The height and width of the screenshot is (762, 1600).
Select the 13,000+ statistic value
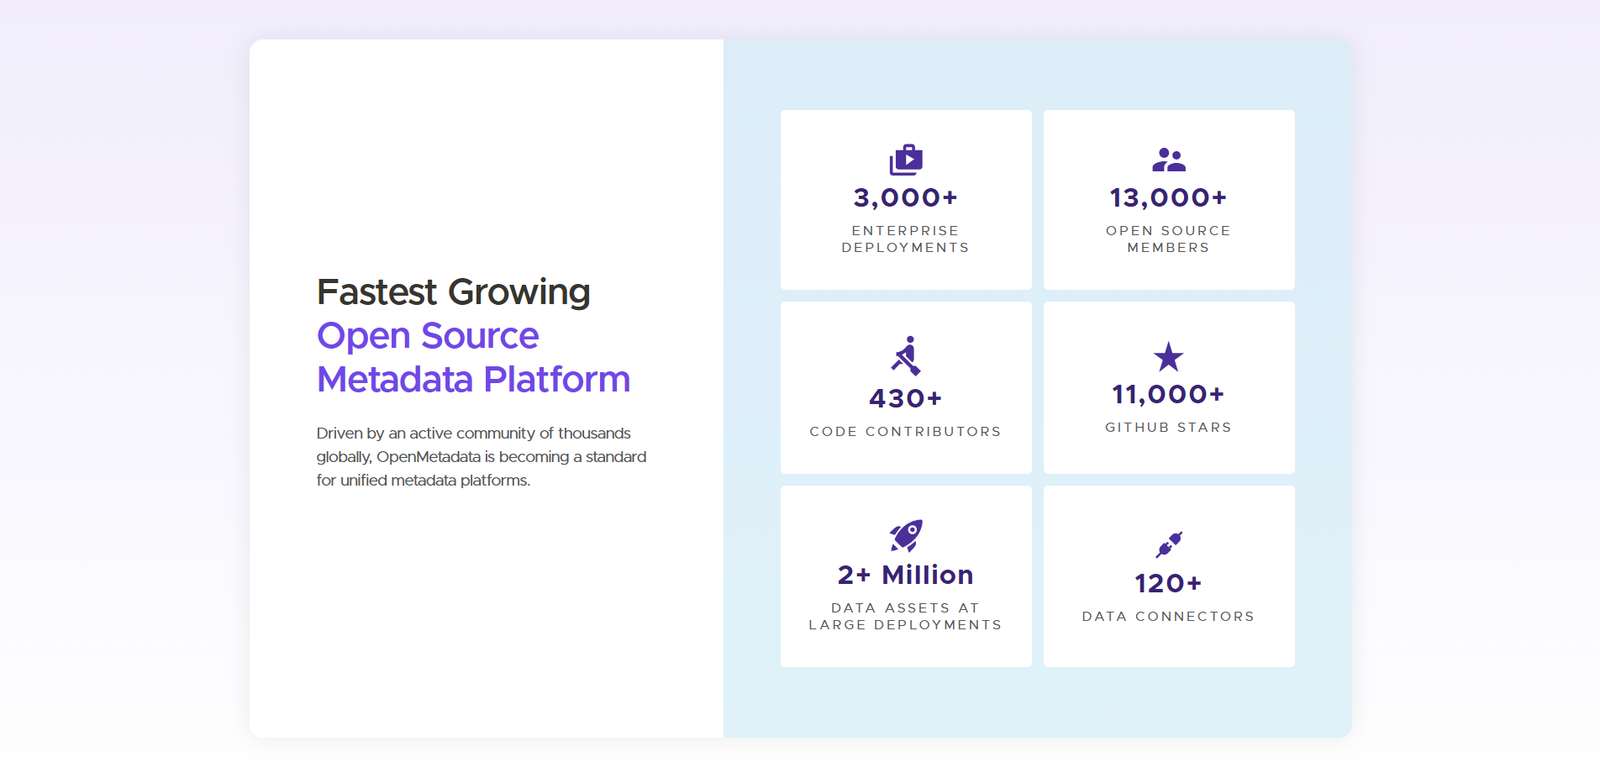(x=1168, y=198)
